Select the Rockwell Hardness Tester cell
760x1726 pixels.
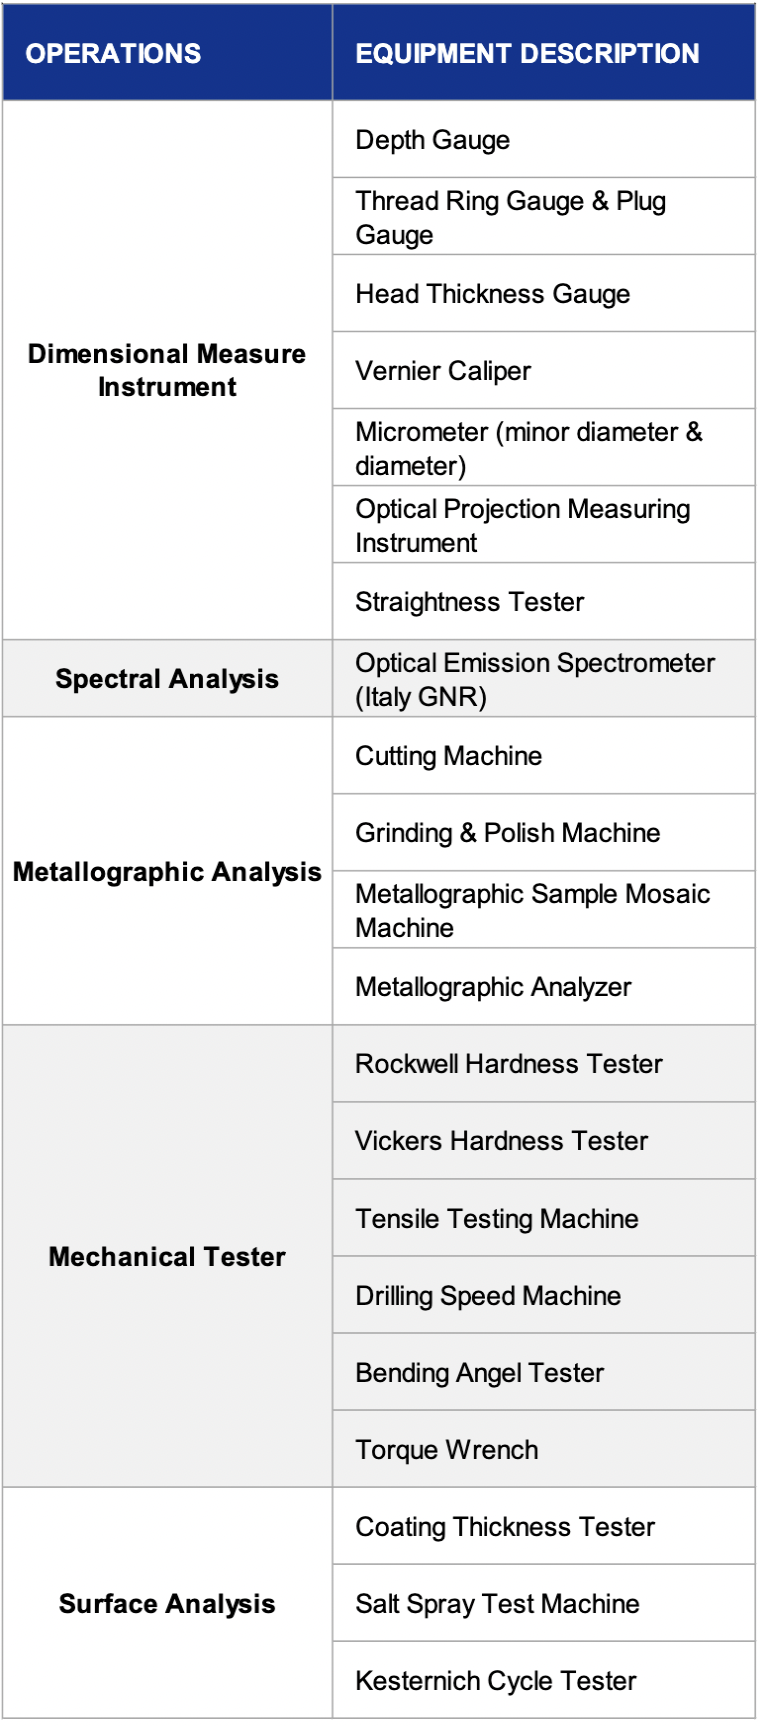[x=544, y=1064]
